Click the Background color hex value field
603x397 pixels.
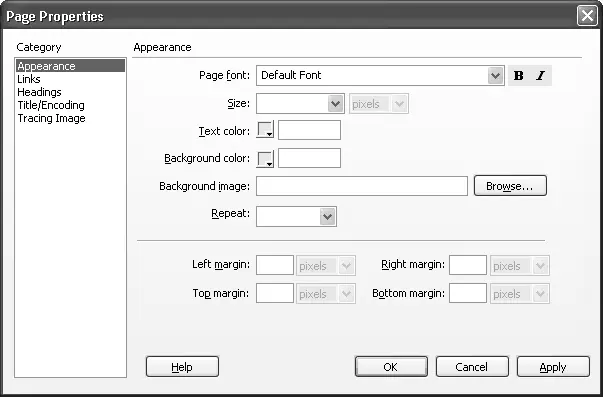coord(309,158)
